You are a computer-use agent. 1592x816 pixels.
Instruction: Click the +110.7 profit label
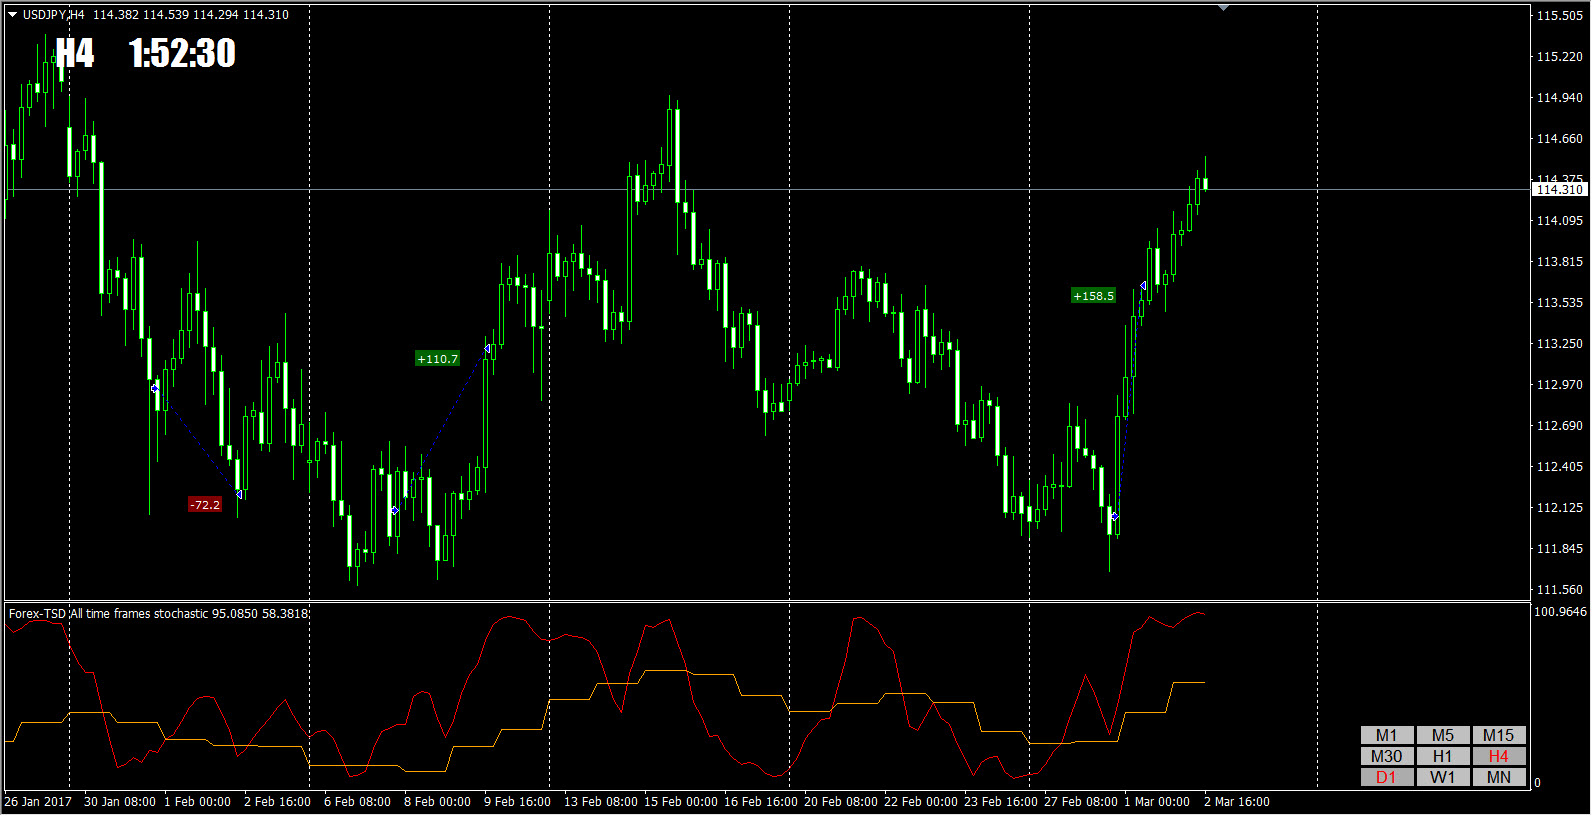[438, 359]
